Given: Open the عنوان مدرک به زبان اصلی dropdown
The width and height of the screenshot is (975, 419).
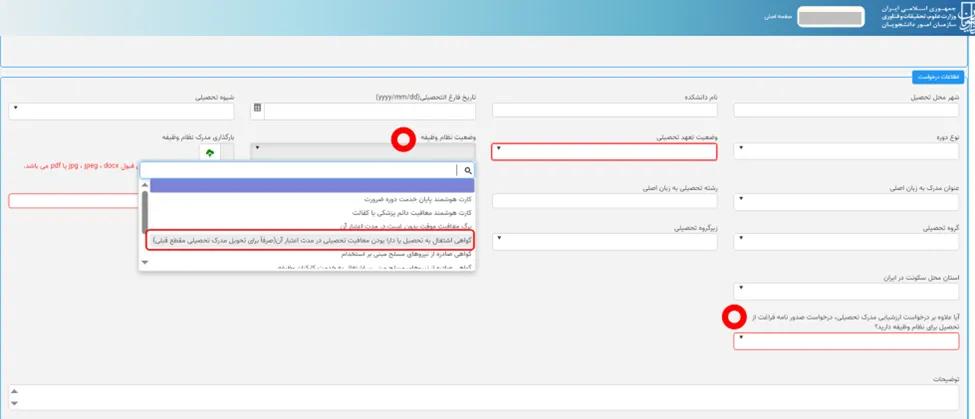Looking at the screenshot, I should (x=846, y=203).
